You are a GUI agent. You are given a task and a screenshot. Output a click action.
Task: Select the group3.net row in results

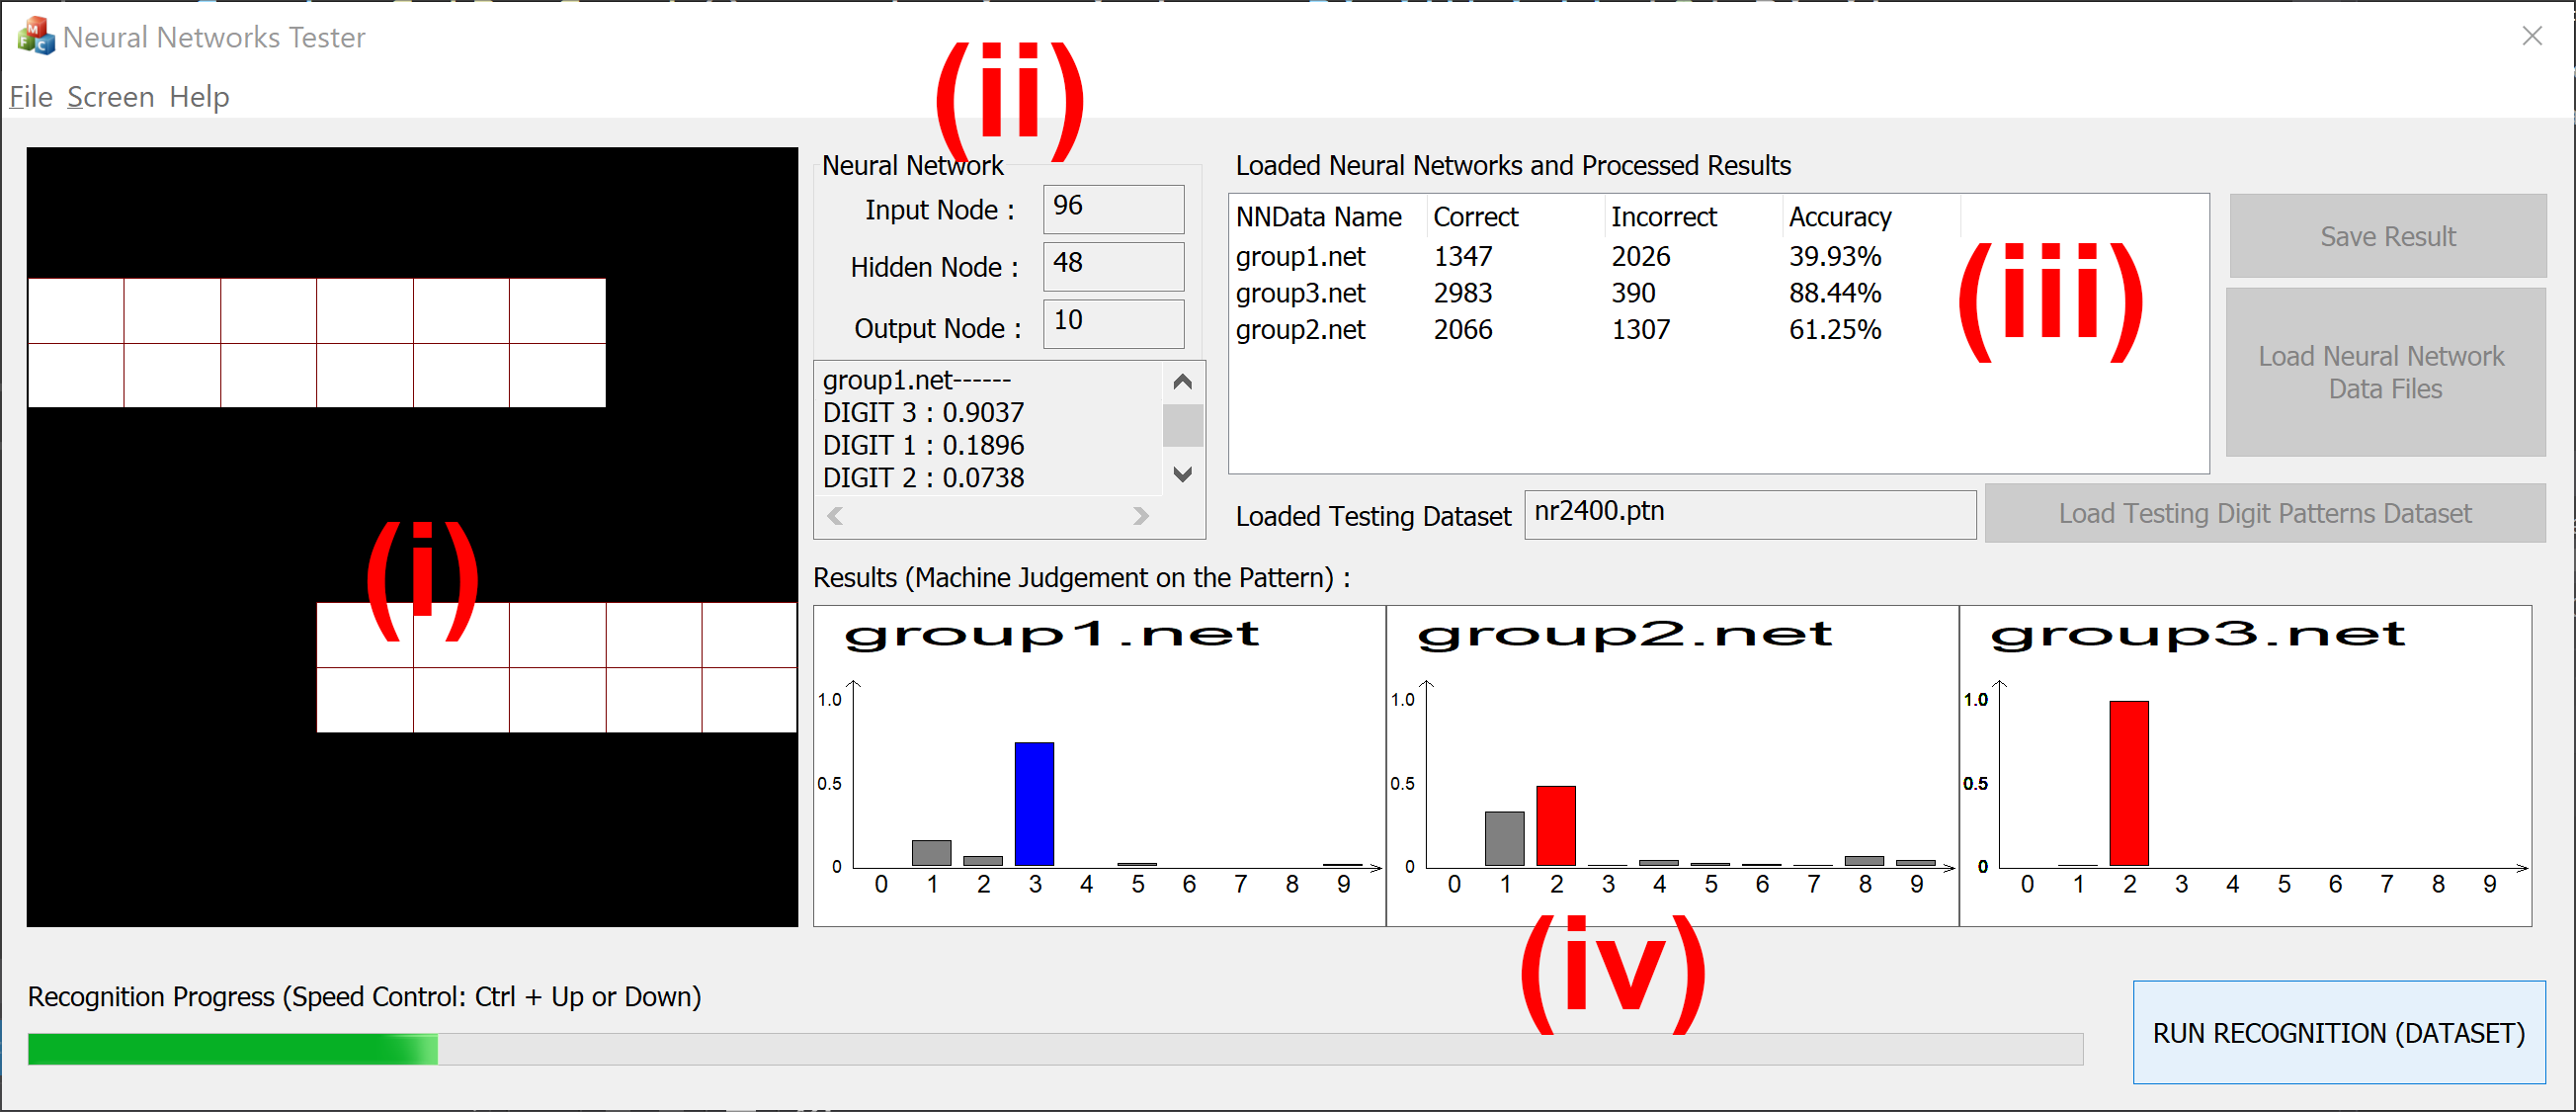point(1300,293)
